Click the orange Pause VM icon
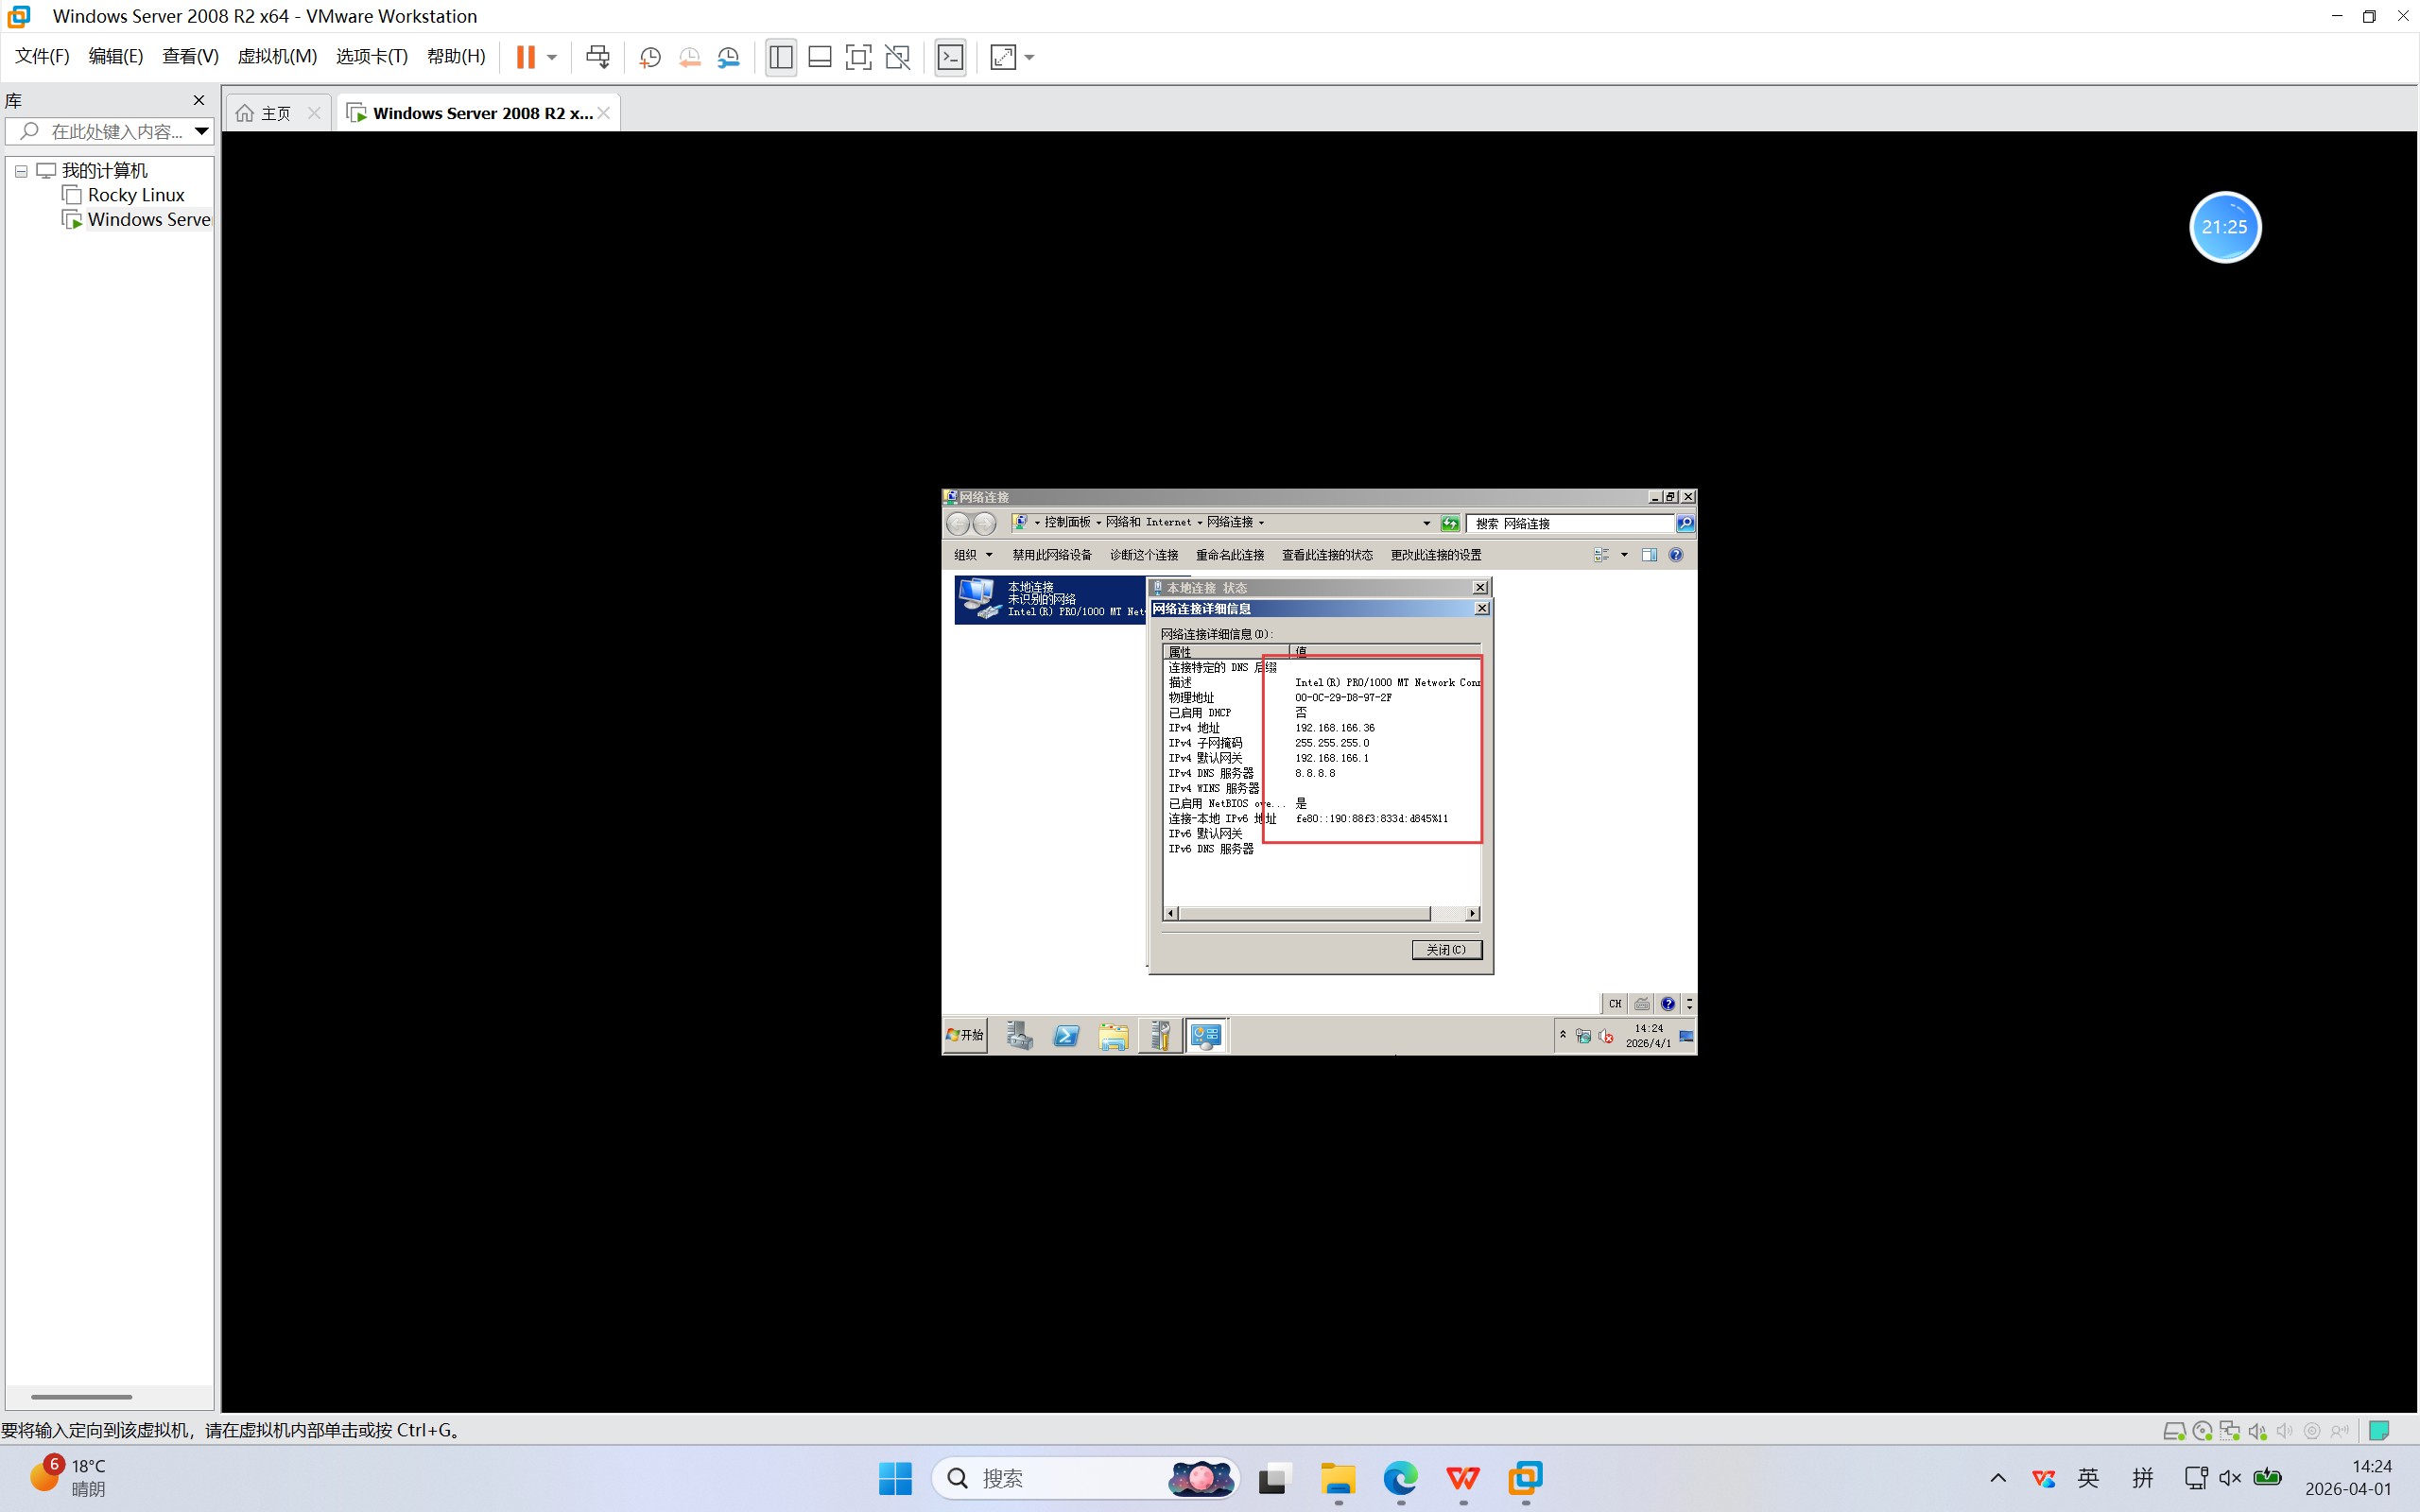This screenshot has height=1512, width=2420. point(525,57)
